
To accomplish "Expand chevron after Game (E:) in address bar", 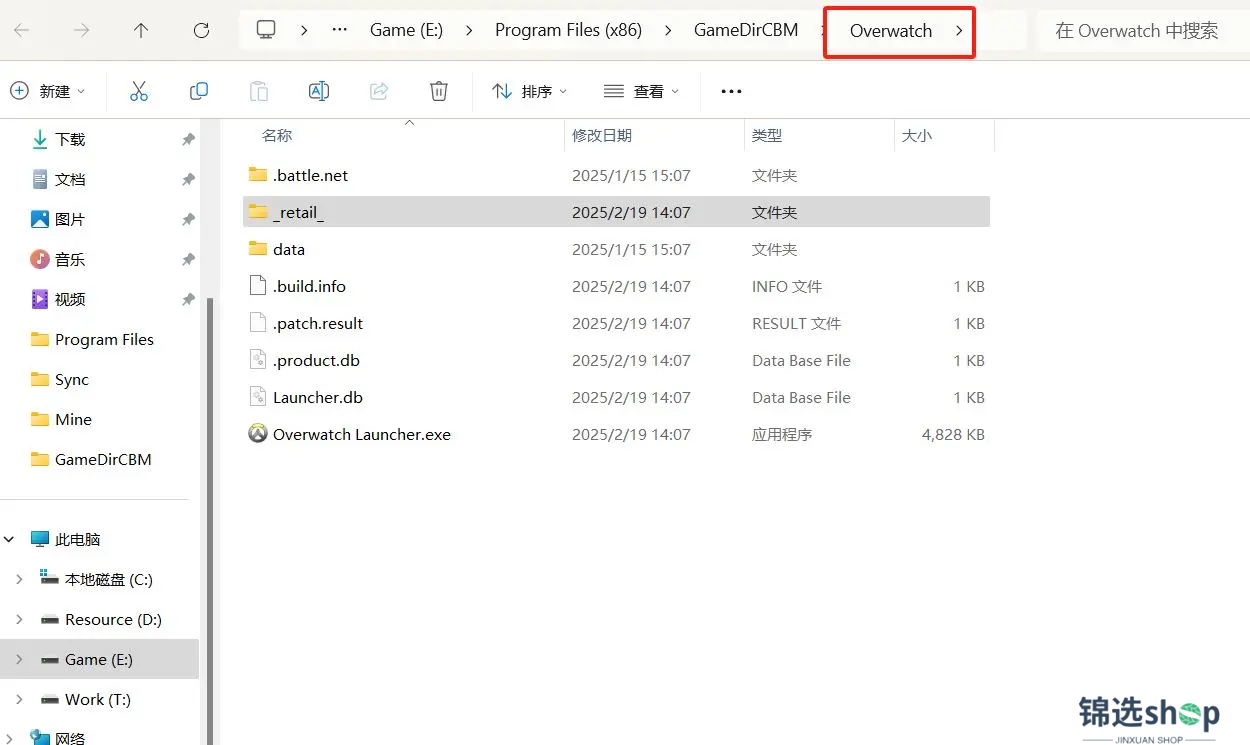I will click(x=469, y=31).
